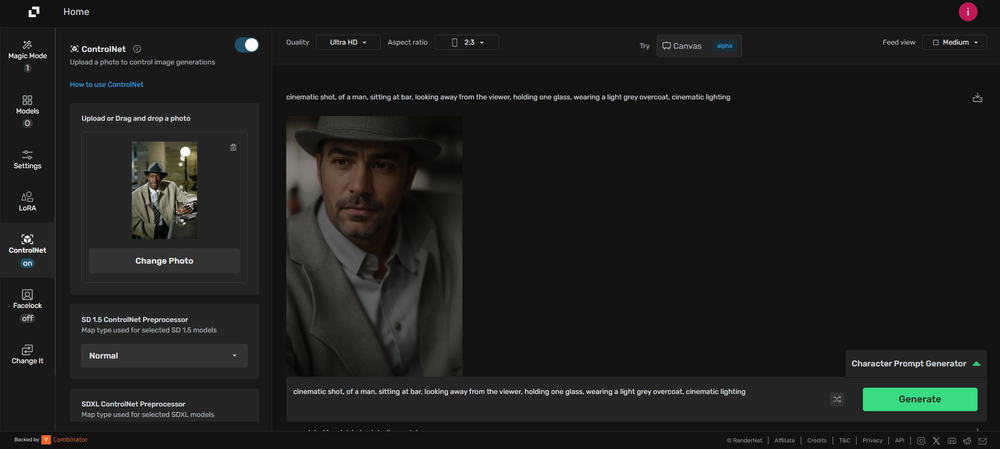Screen dimensions: 1000x449
Task: Download the generated image
Action: click(977, 98)
